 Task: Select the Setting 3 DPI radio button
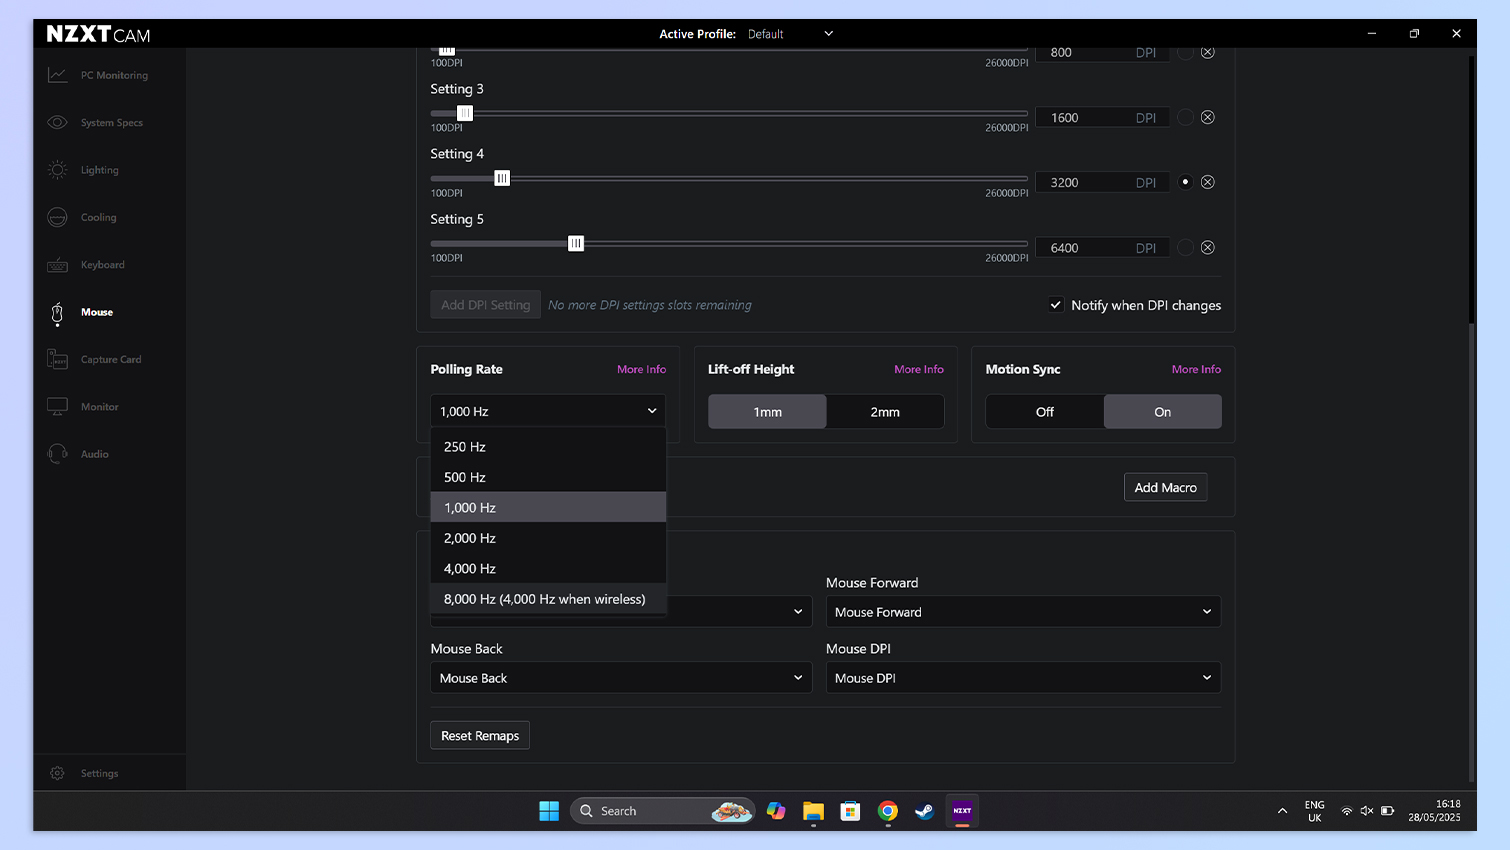tap(1185, 118)
